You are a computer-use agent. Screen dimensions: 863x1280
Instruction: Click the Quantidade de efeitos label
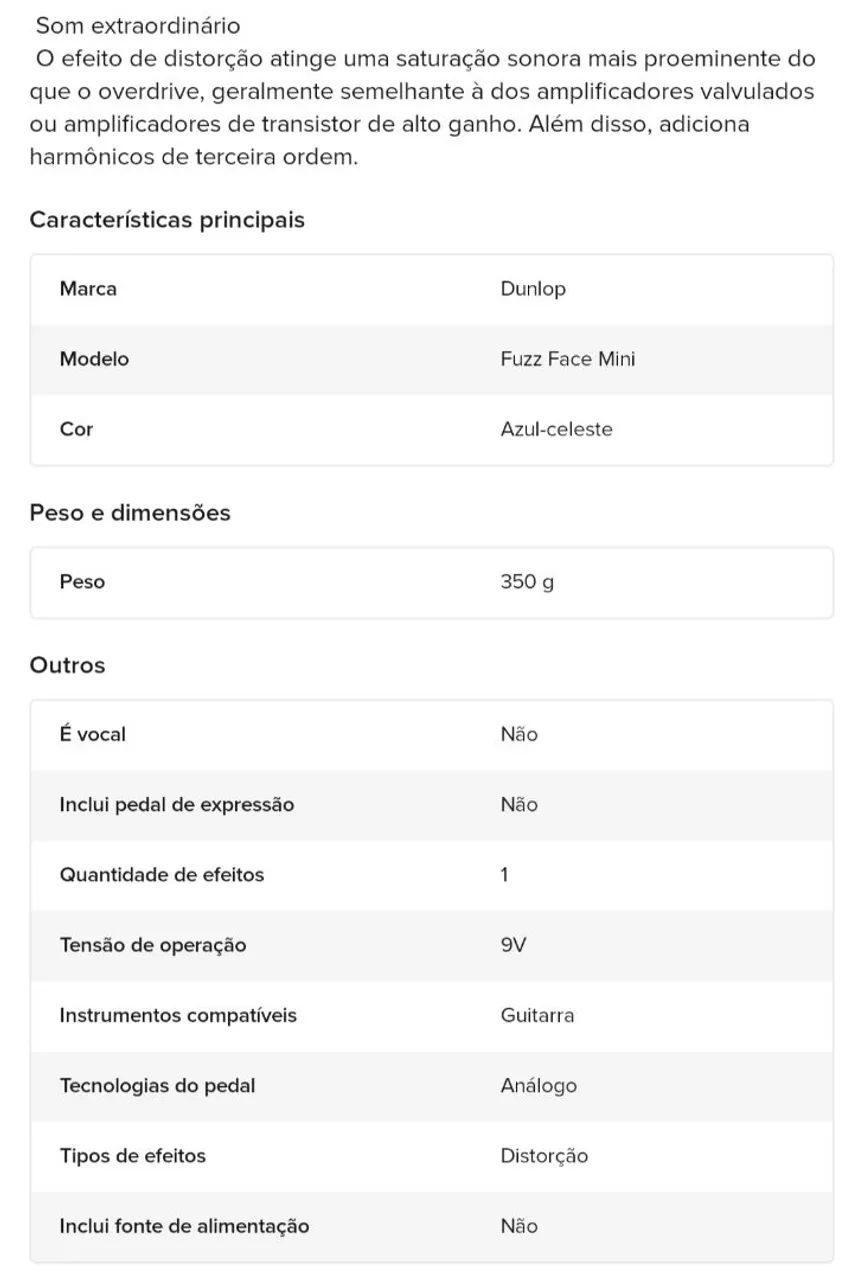point(162,875)
